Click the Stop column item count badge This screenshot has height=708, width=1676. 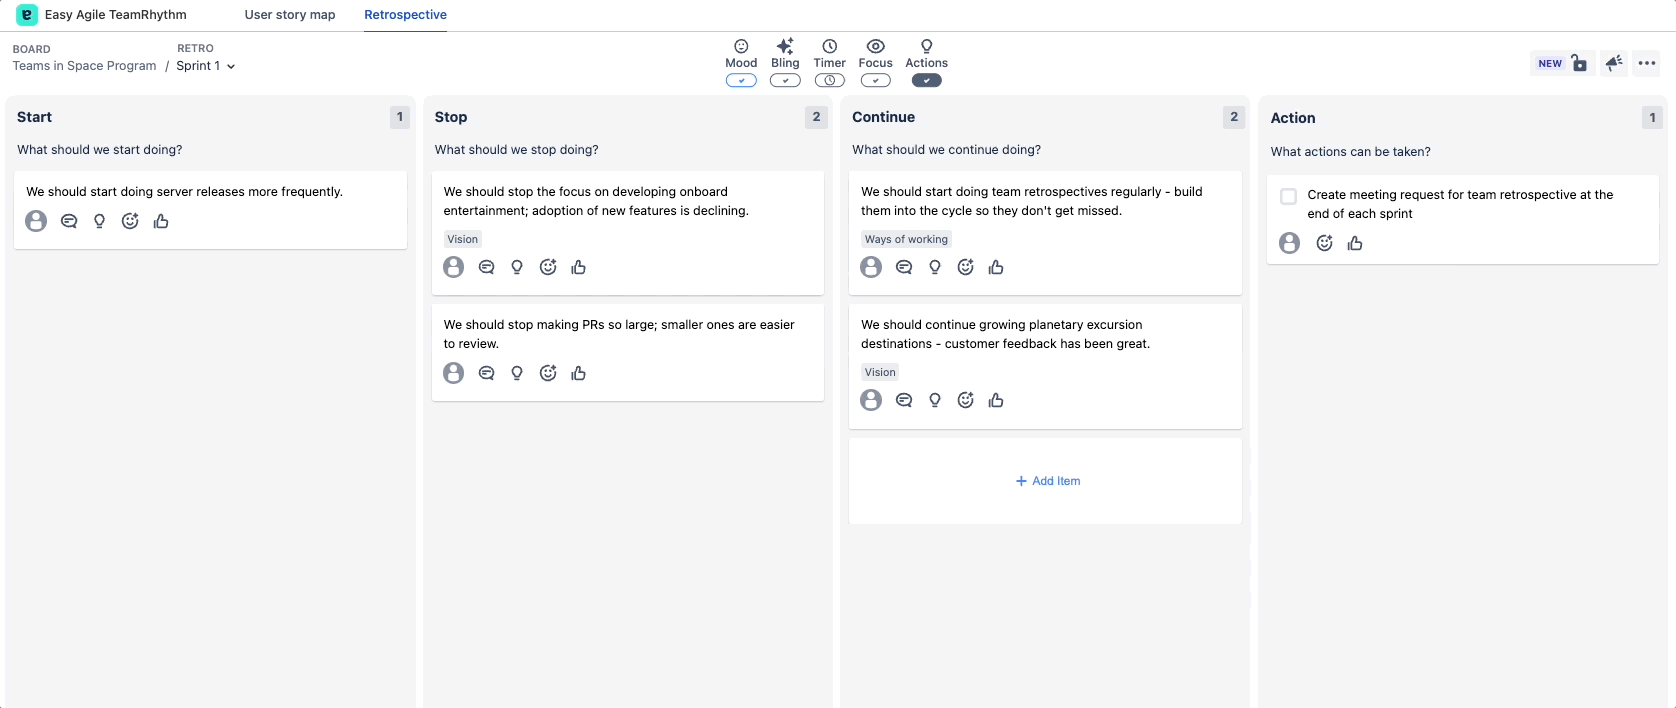pos(817,117)
